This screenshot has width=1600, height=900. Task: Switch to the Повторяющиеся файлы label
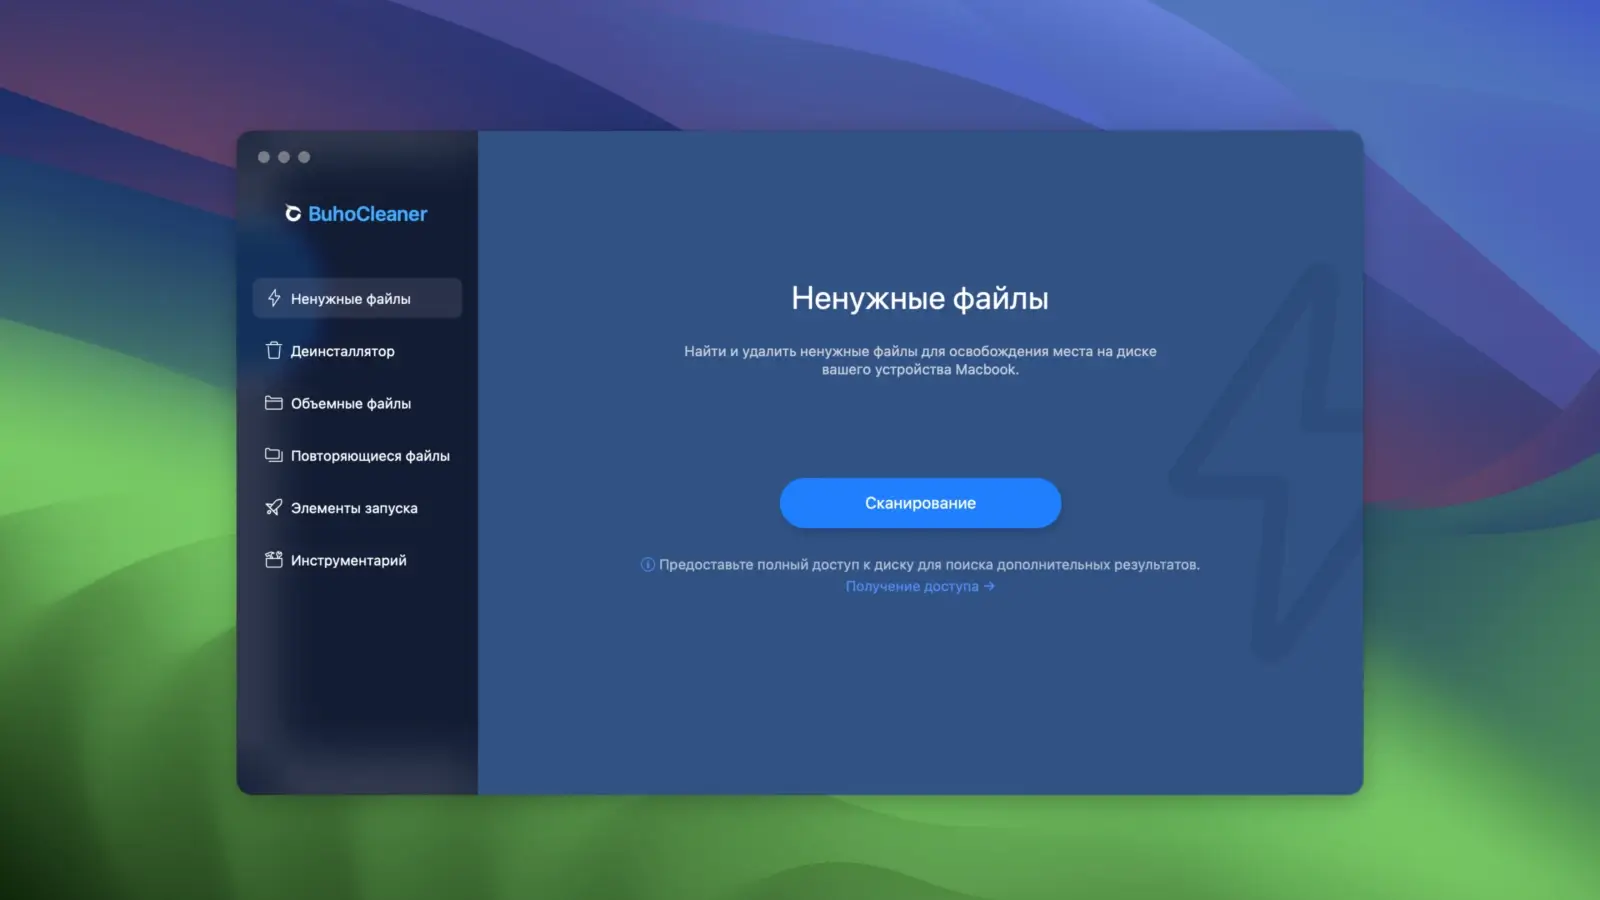pos(370,456)
